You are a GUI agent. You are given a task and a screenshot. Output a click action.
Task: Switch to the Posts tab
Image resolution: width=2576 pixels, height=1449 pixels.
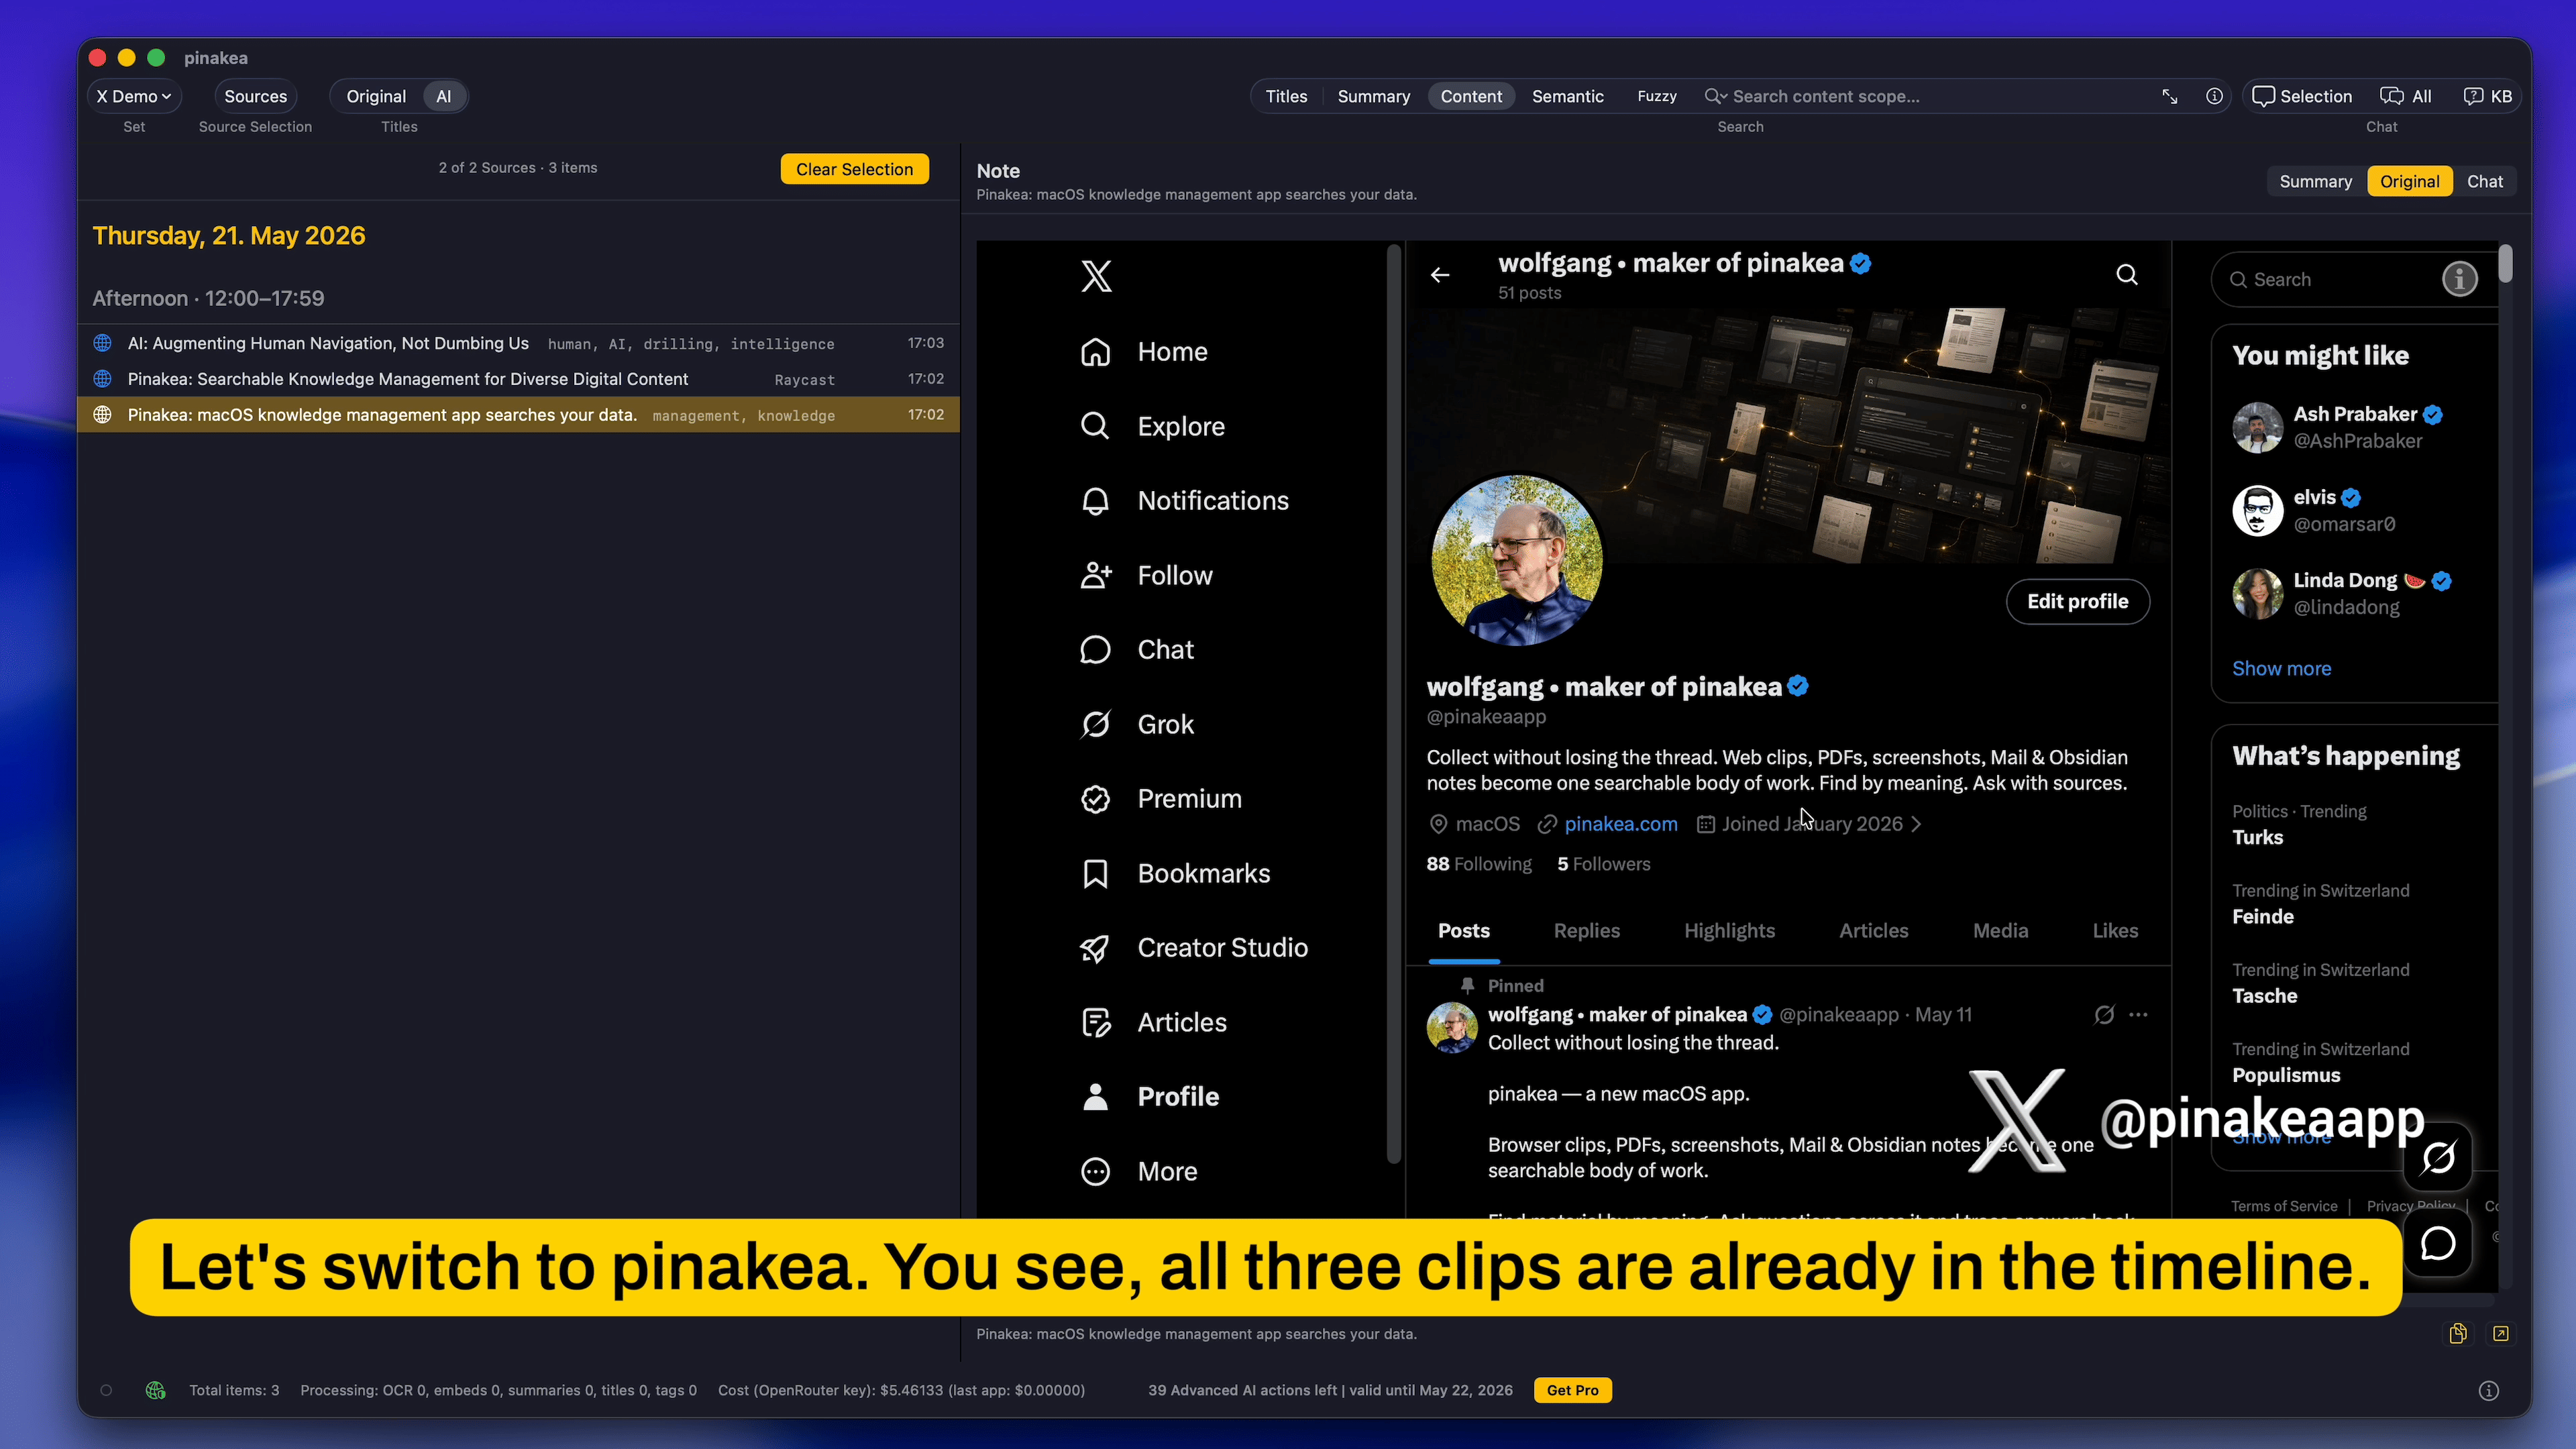(x=1464, y=931)
